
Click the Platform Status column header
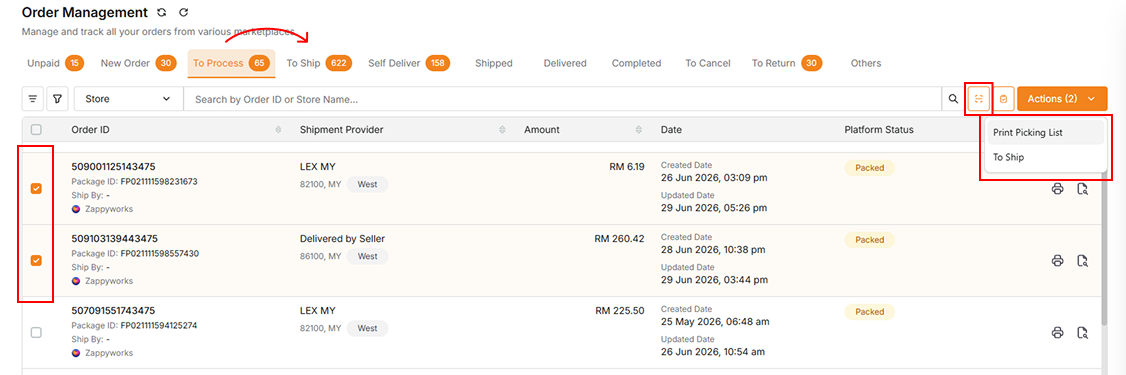coord(878,130)
